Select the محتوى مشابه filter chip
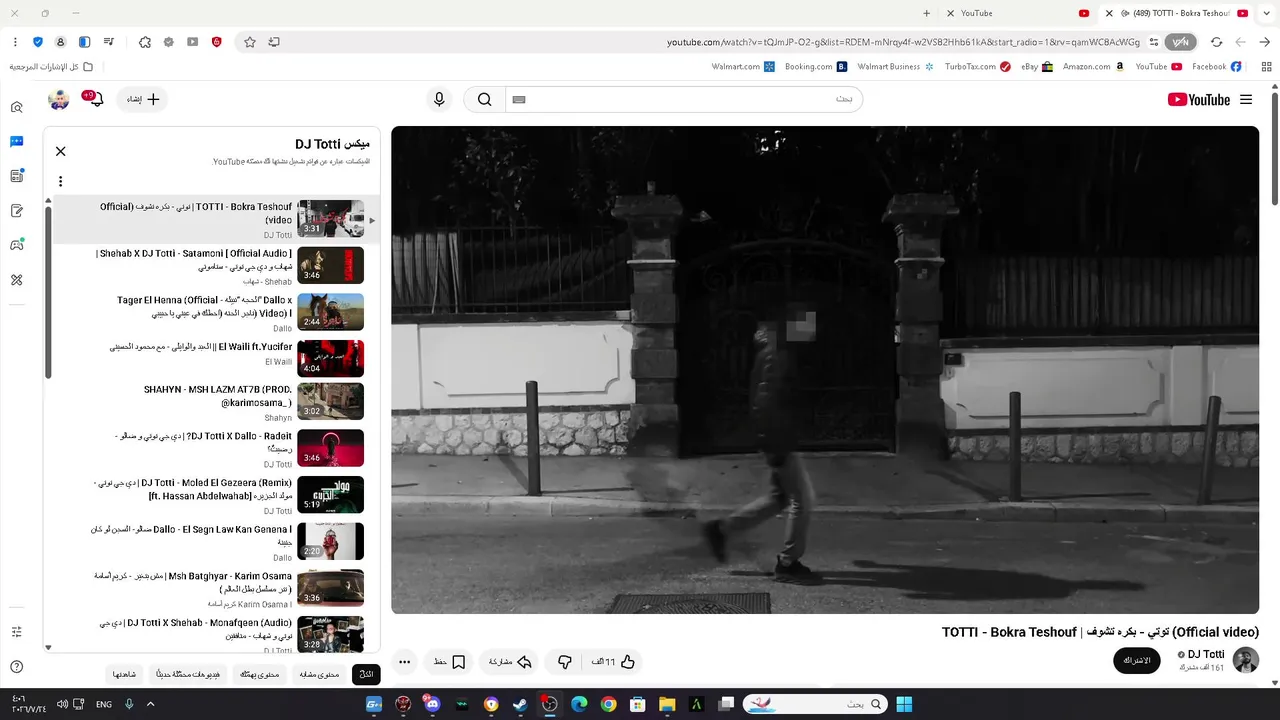This screenshot has width=1280, height=720. (x=320, y=674)
